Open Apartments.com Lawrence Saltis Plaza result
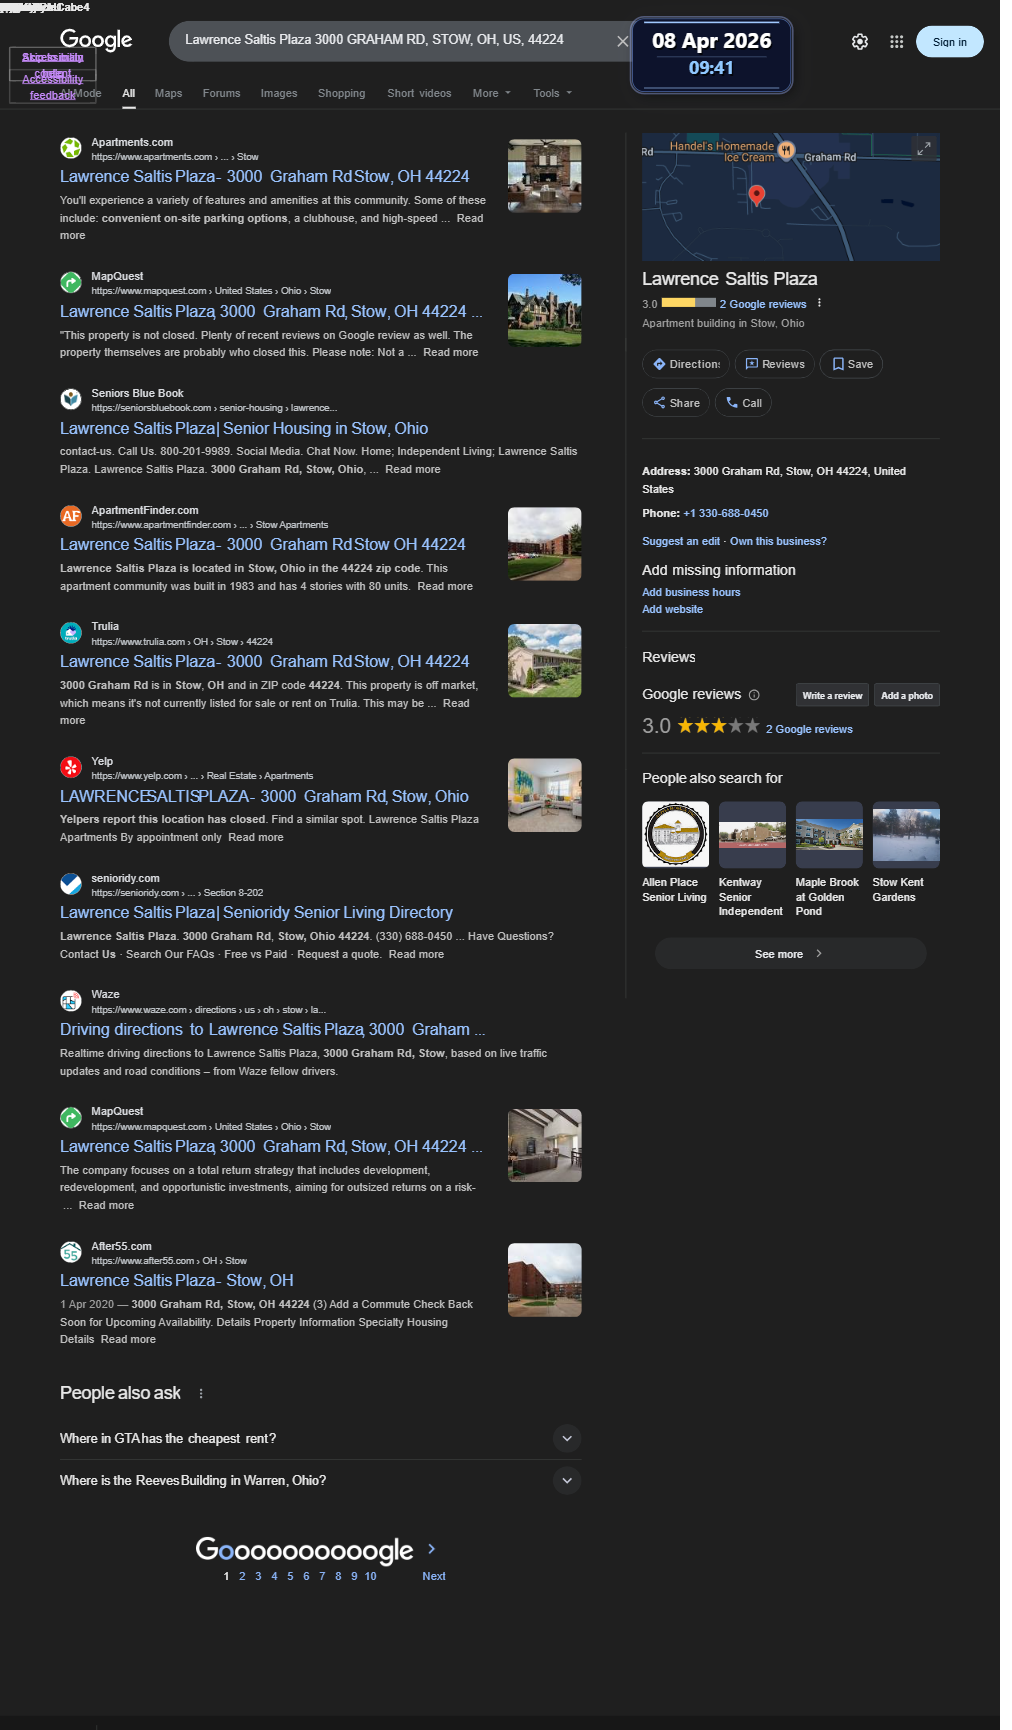The width and height of the screenshot is (1012, 1730). (x=264, y=176)
